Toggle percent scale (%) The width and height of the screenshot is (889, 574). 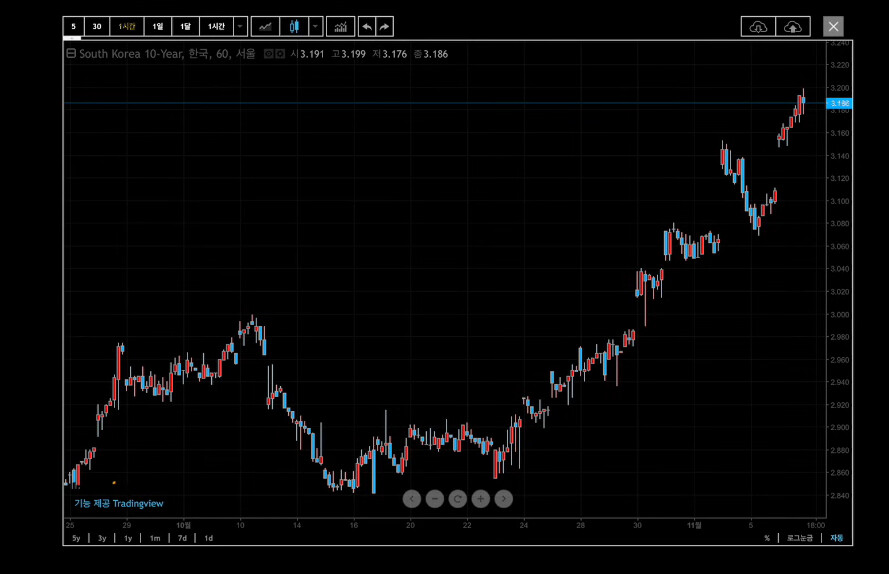767,538
